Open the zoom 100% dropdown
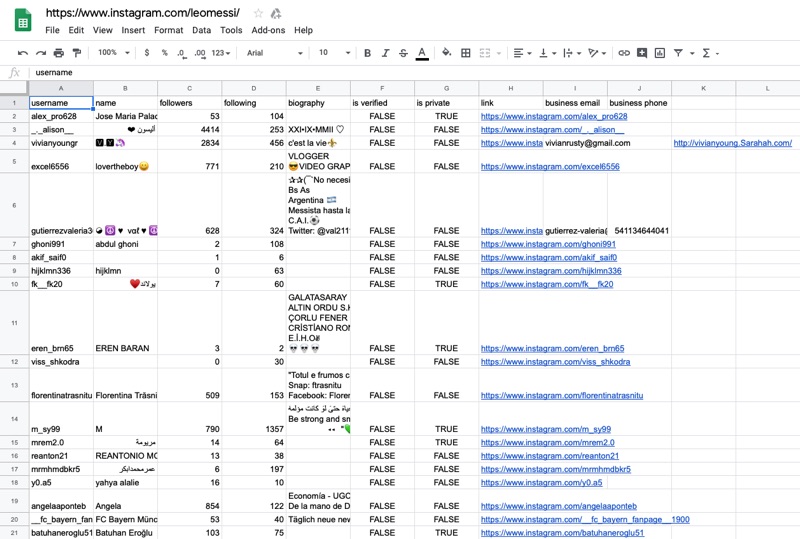Screen dimensions: 800x539 point(113,53)
